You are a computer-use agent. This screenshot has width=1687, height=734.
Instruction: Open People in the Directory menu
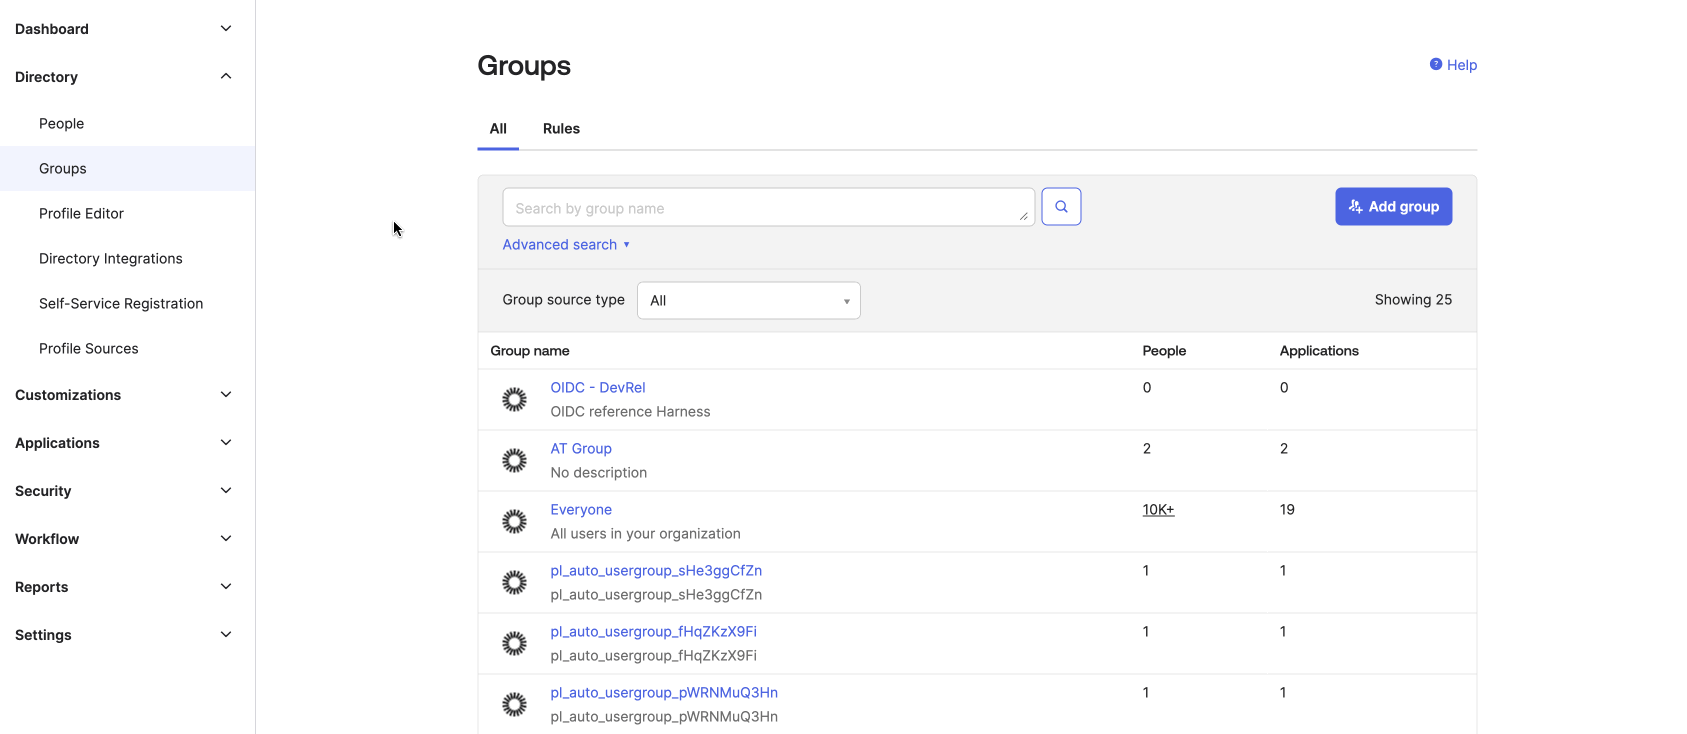[62, 124]
